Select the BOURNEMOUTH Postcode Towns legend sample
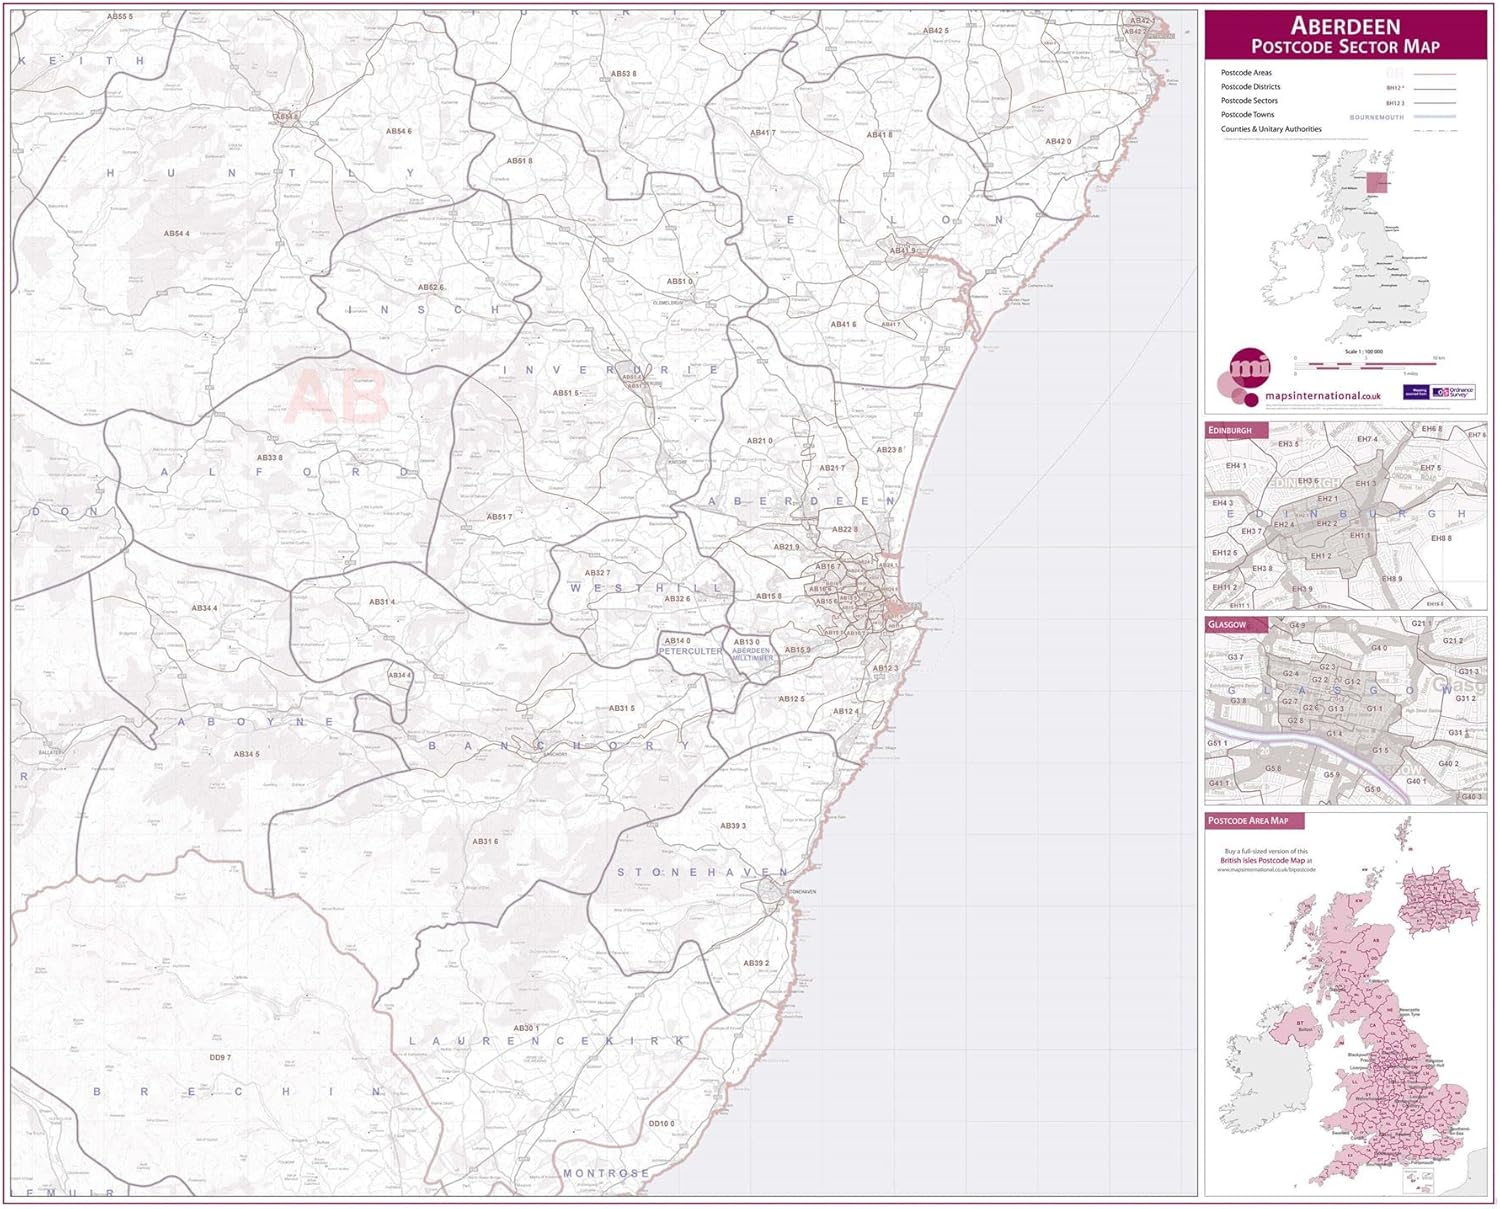 pyautogui.click(x=1377, y=116)
